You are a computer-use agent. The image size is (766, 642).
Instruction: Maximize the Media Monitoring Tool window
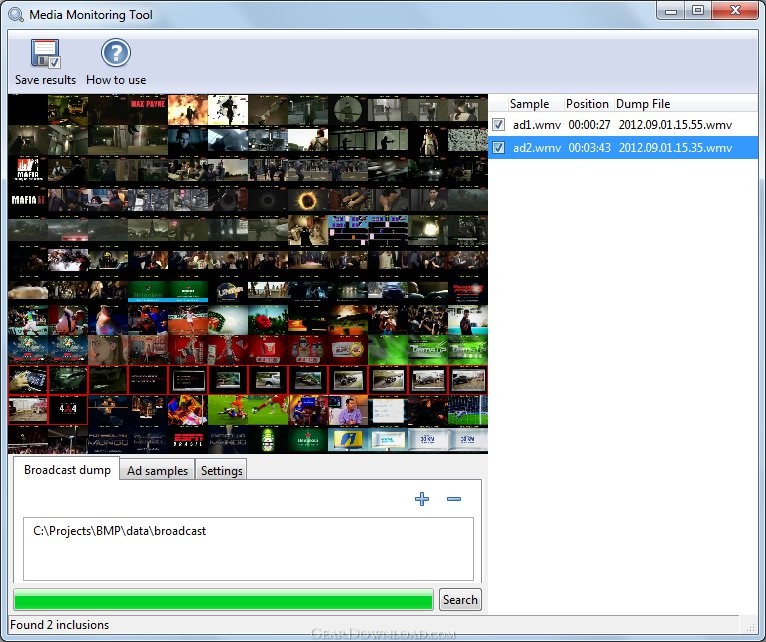pyautogui.click(x=698, y=11)
